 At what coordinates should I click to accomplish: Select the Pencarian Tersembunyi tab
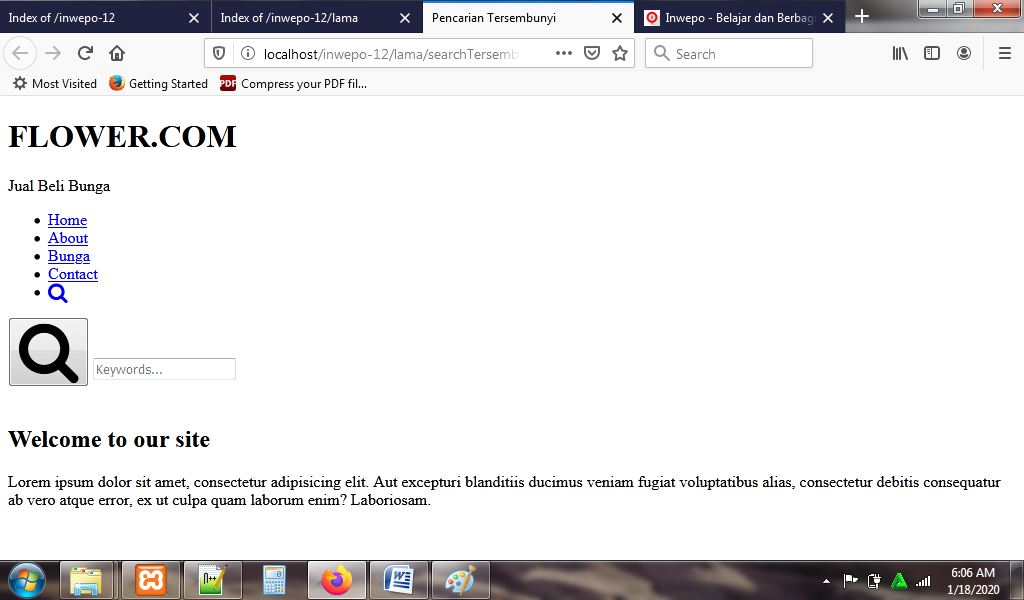(528, 18)
